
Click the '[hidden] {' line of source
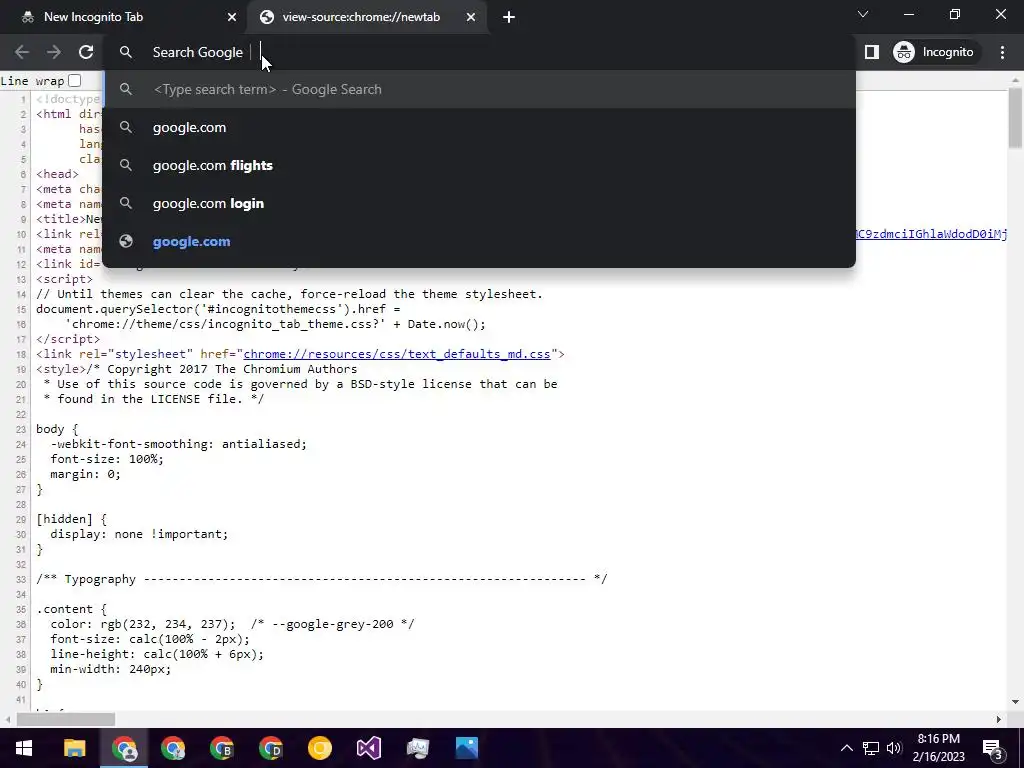click(x=71, y=519)
